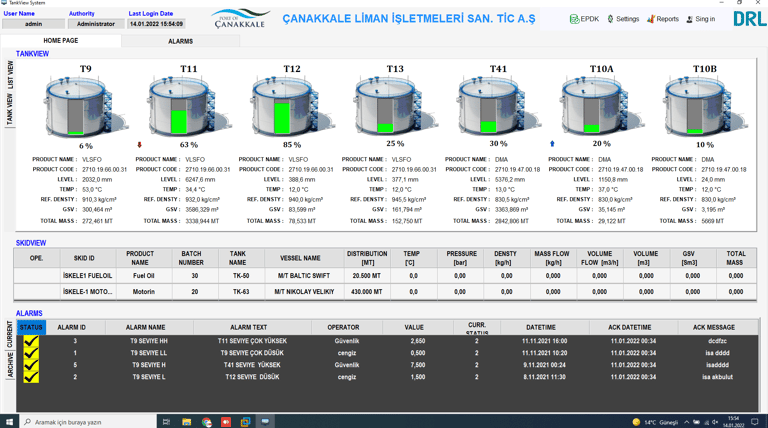This screenshot has width=768, height=428.
Task: Click the 63 % fill label of T11
Action: point(189,145)
